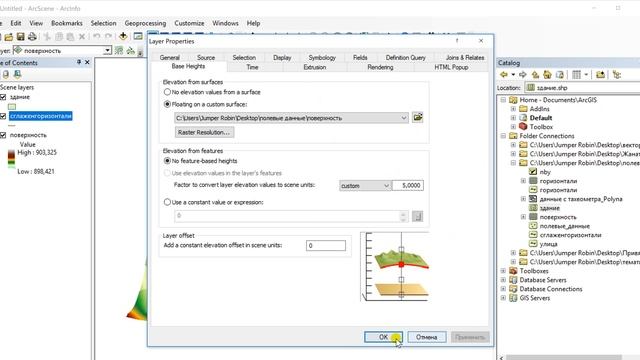The image size is (640, 360).
Task: Expand the AddIns folder node
Action: (513, 109)
